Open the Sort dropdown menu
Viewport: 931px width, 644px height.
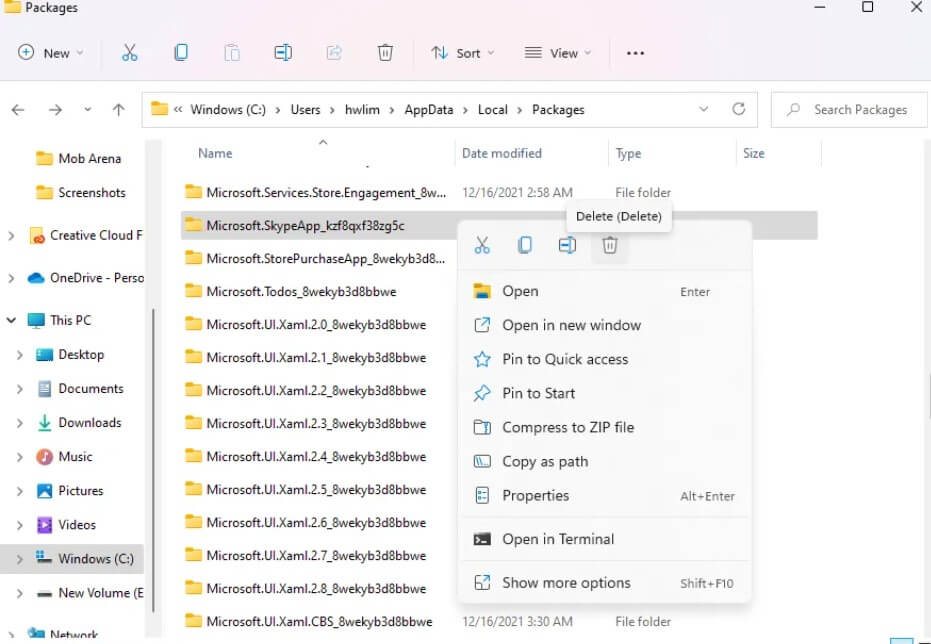pyautogui.click(x=463, y=53)
